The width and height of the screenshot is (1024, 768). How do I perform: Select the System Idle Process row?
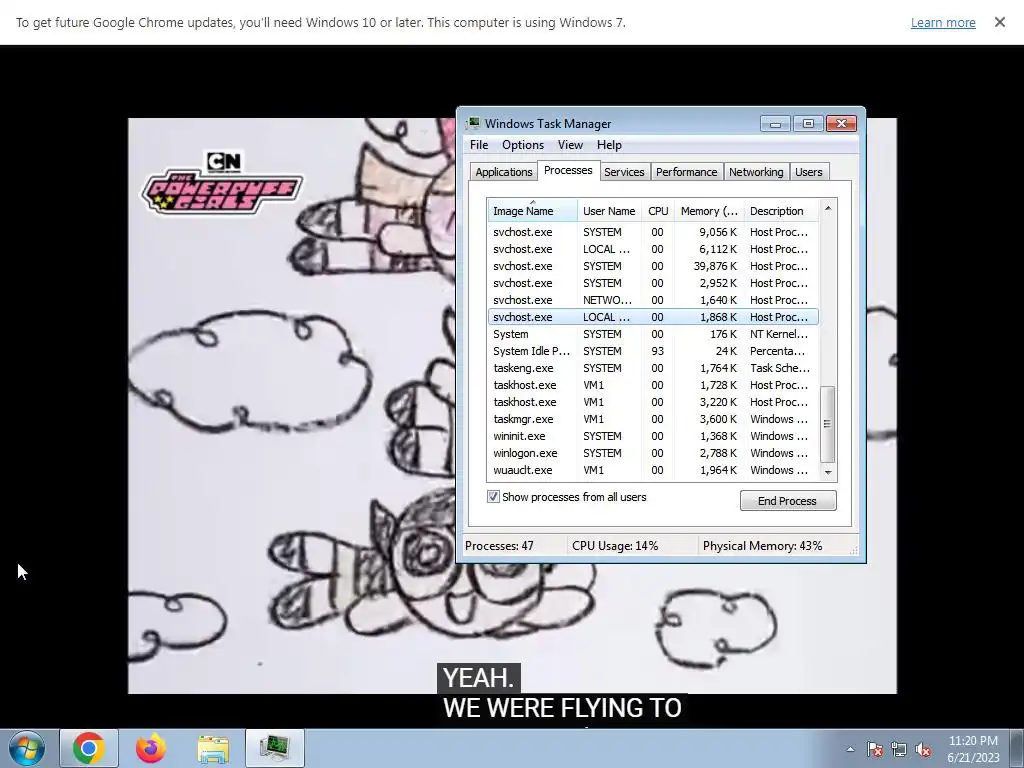[653, 351]
